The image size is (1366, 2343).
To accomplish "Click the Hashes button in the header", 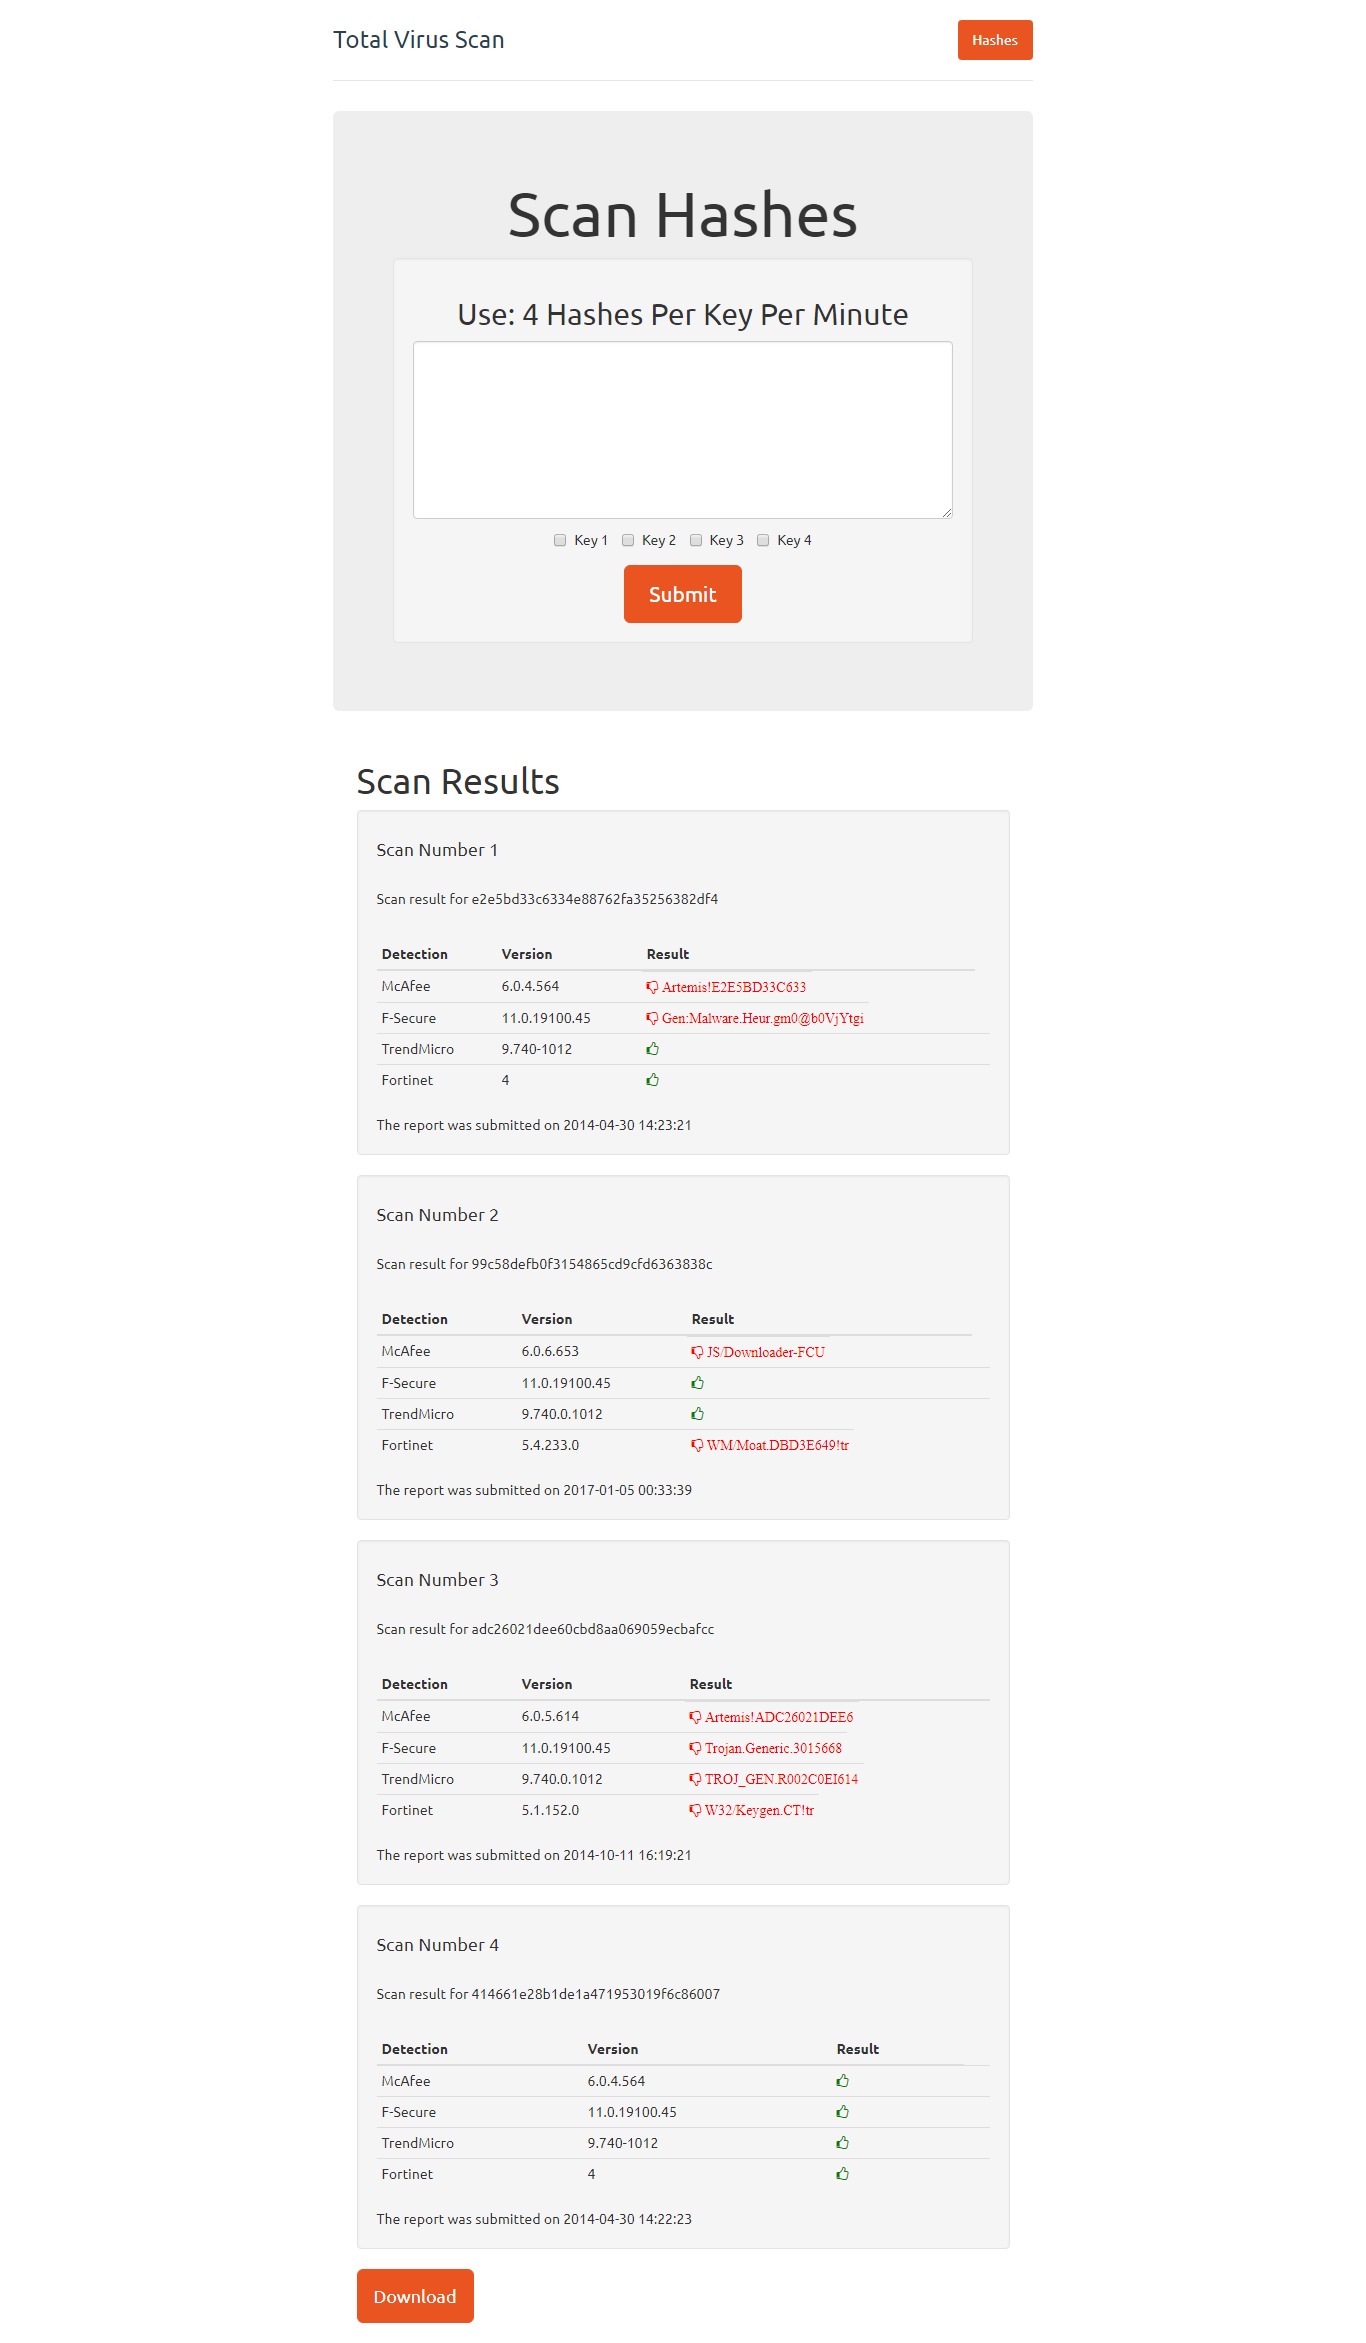I will 994,40.
